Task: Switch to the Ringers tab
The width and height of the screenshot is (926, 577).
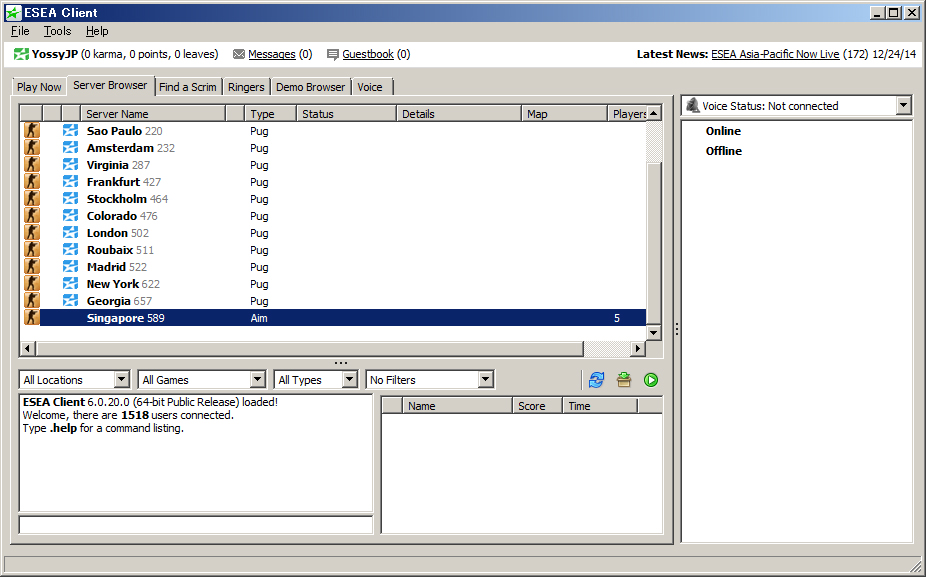Action: pyautogui.click(x=246, y=87)
